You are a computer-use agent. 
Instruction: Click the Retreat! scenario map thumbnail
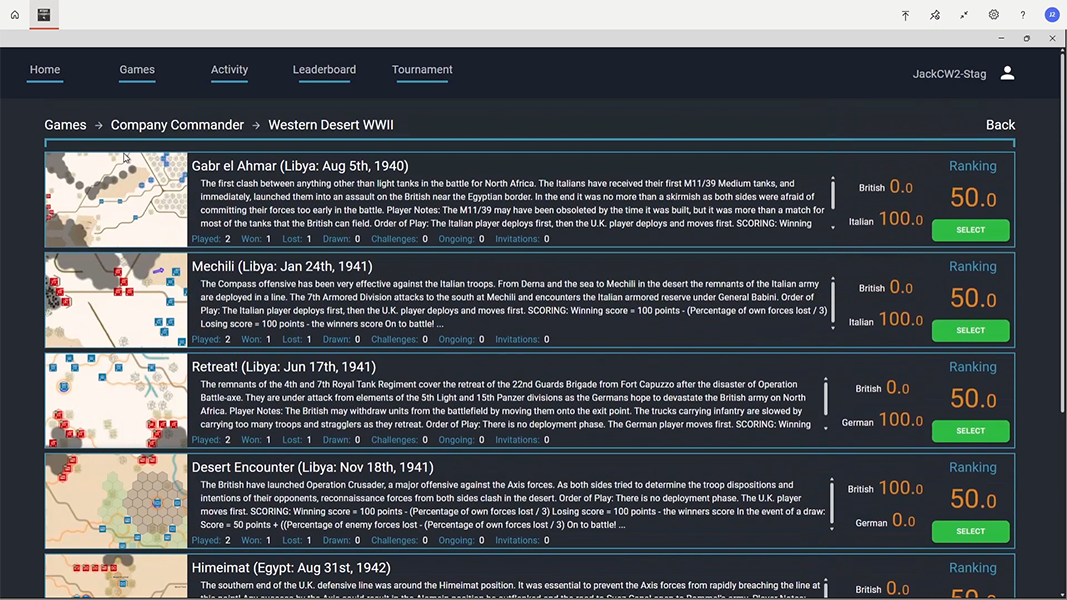115,399
